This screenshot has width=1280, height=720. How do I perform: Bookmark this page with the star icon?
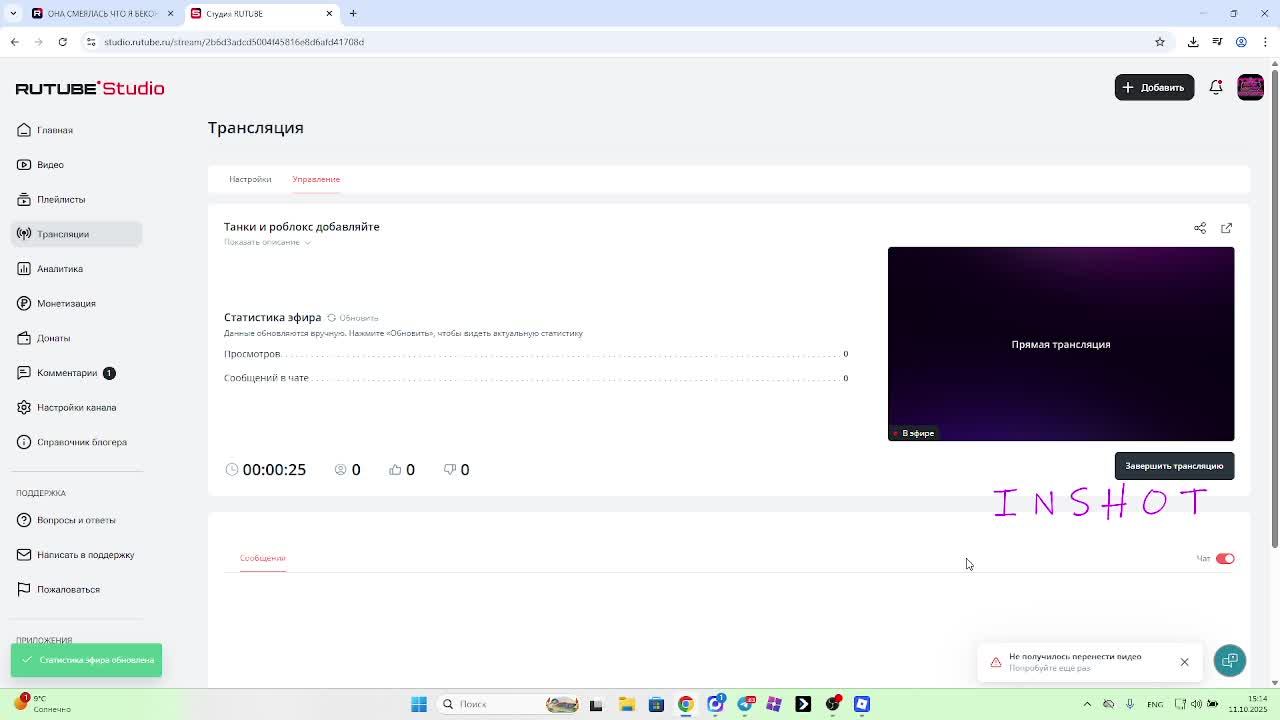[1160, 42]
